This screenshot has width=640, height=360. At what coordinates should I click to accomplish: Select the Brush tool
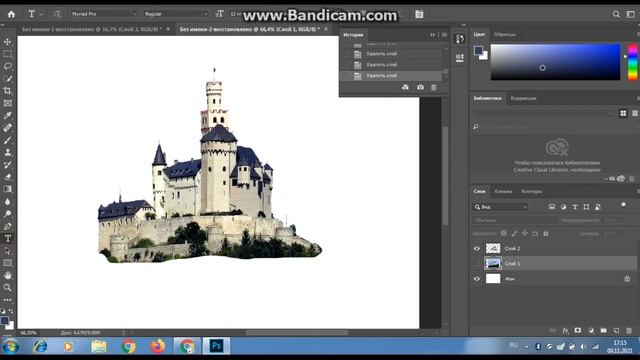coord(7,140)
